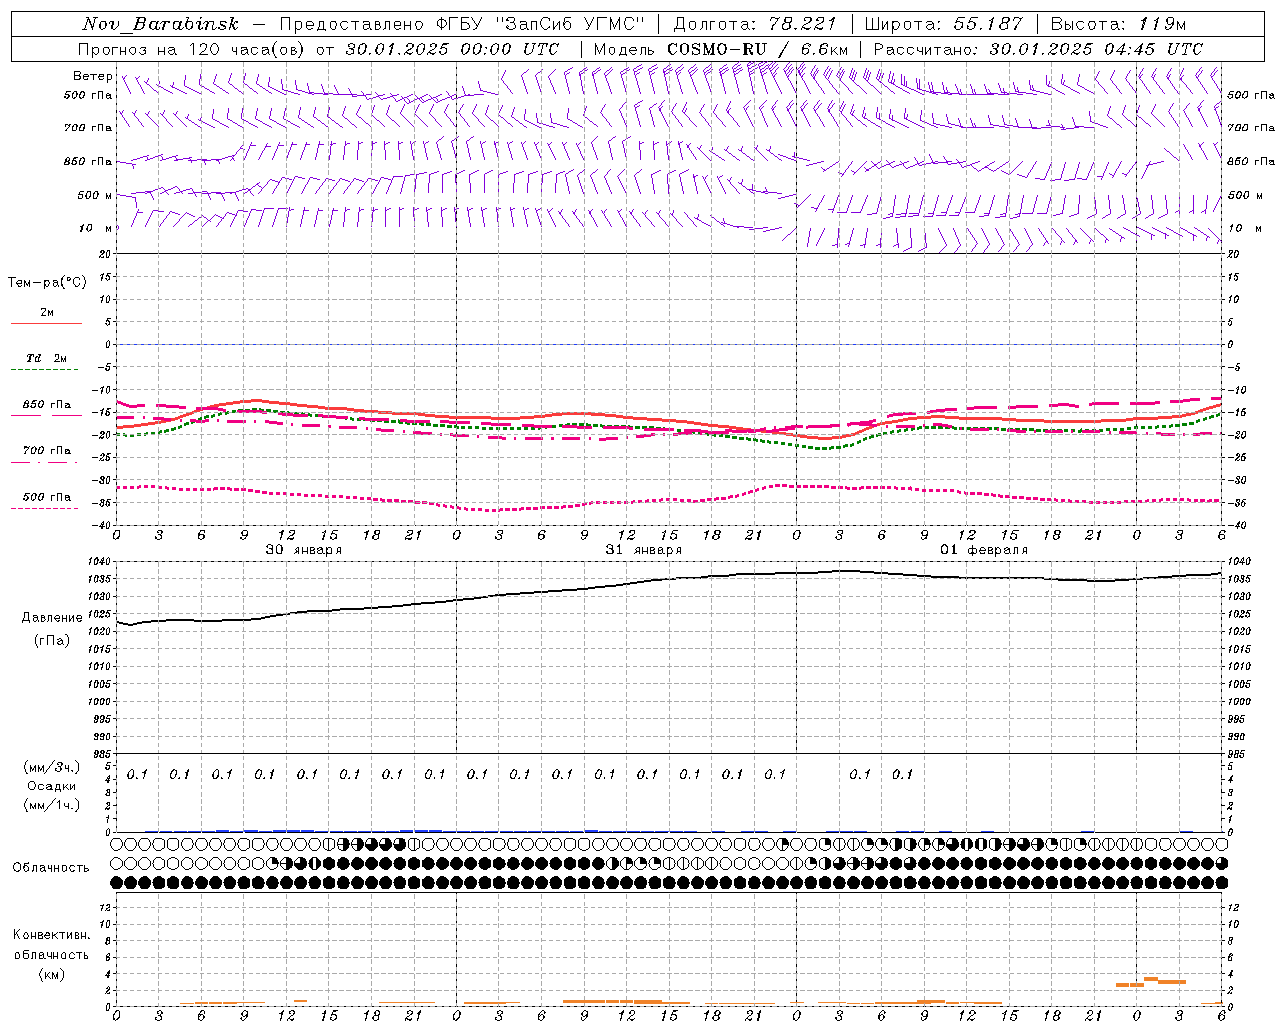The image size is (1280, 1024).
Task: Click the "Ветер" wind panel label
Action: coord(92,76)
